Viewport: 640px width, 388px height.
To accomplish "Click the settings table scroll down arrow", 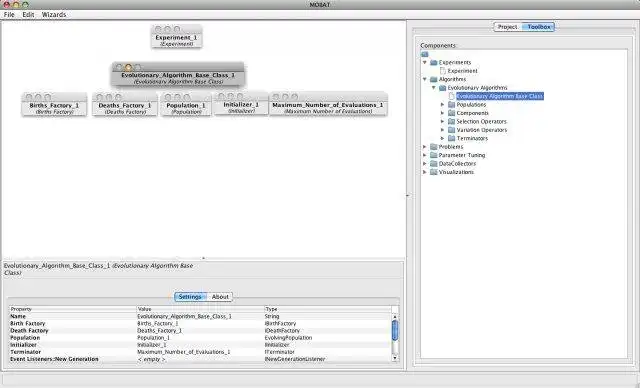I will [395, 358].
